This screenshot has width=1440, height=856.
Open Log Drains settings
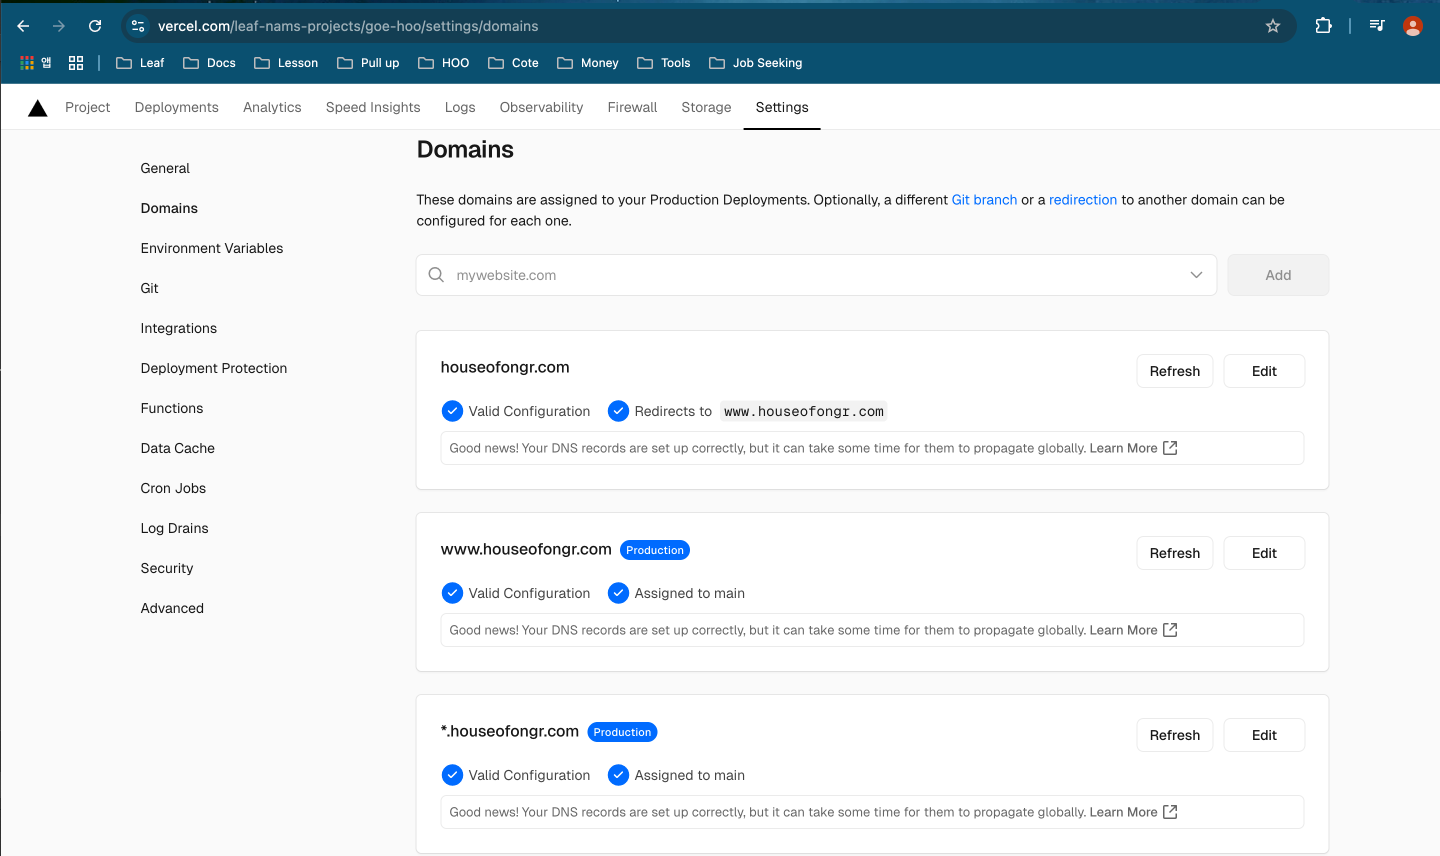pyautogui.click(x=175, y=528)
